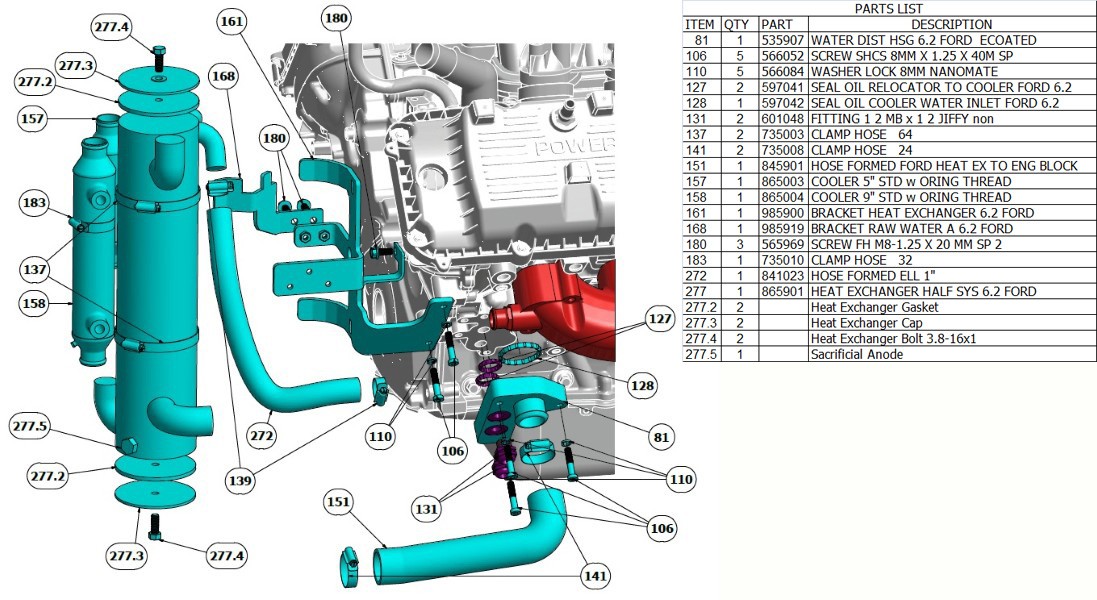Select the 81 water distribution housing callout
Image resolution: width=1097 pixels, height=600 pixels.
[660, 437]
